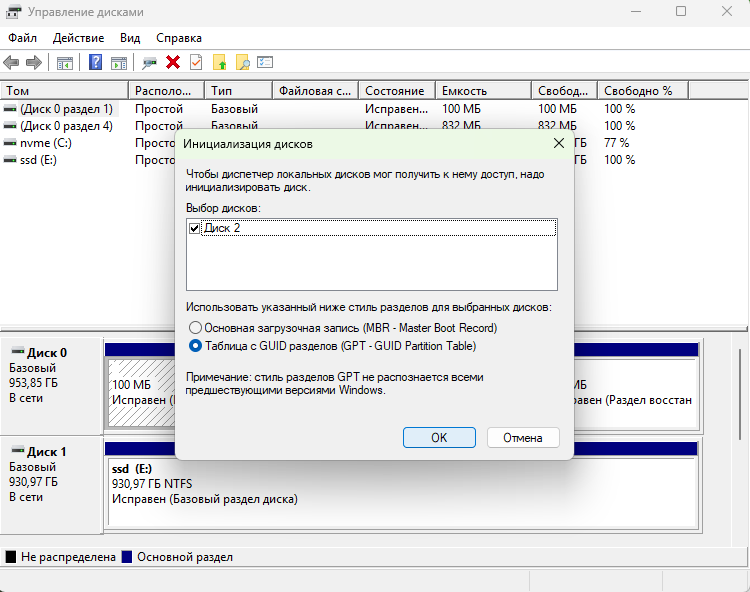Viewport: 750px width, 592px height.
Task: Click the connect disk toolbar icon
Action: [x=150, y=62]
